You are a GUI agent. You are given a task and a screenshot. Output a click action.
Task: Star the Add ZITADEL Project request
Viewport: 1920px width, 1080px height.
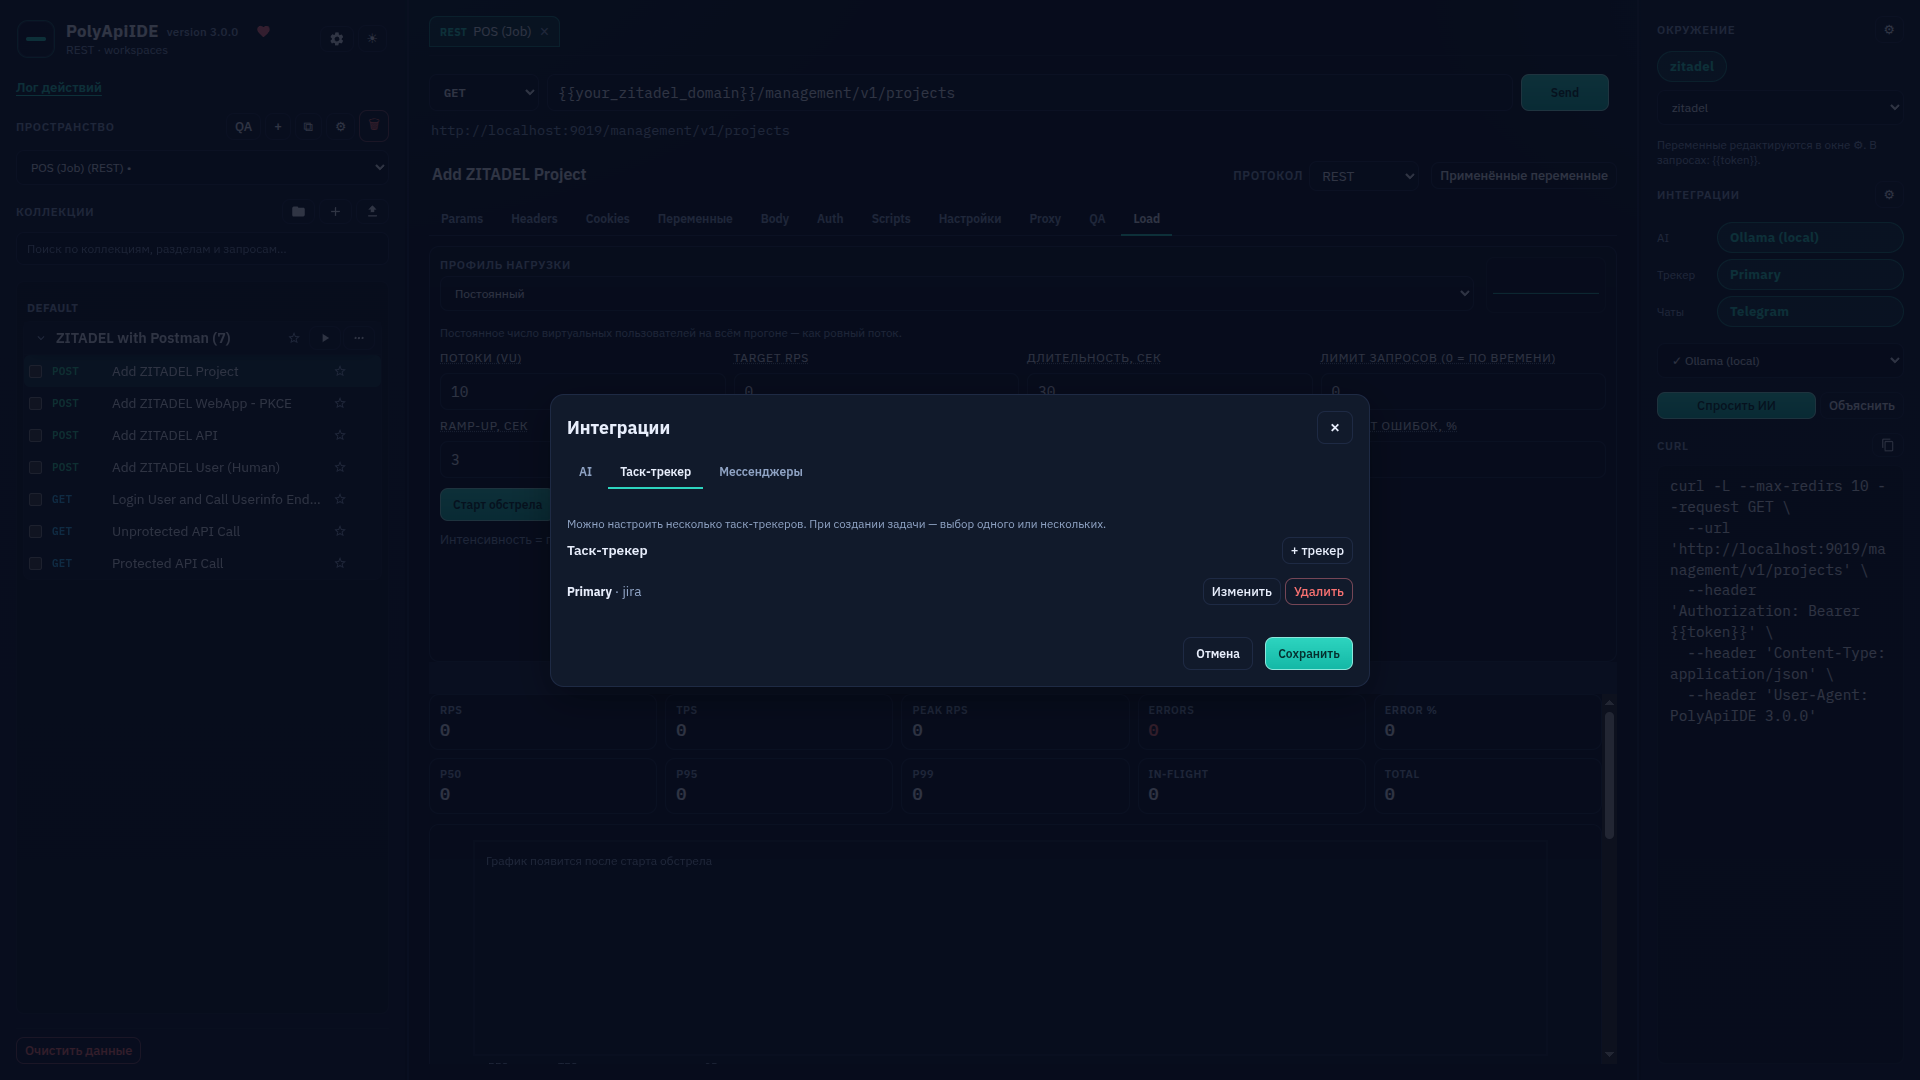[x=340, y=371]
